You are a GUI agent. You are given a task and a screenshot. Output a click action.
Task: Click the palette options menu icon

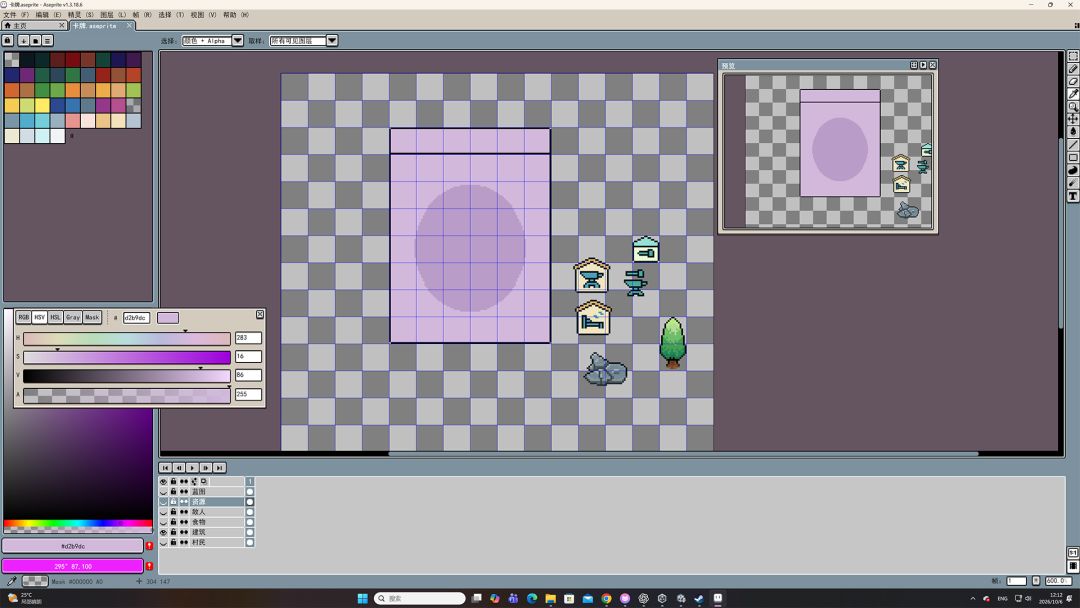[48, 41]
